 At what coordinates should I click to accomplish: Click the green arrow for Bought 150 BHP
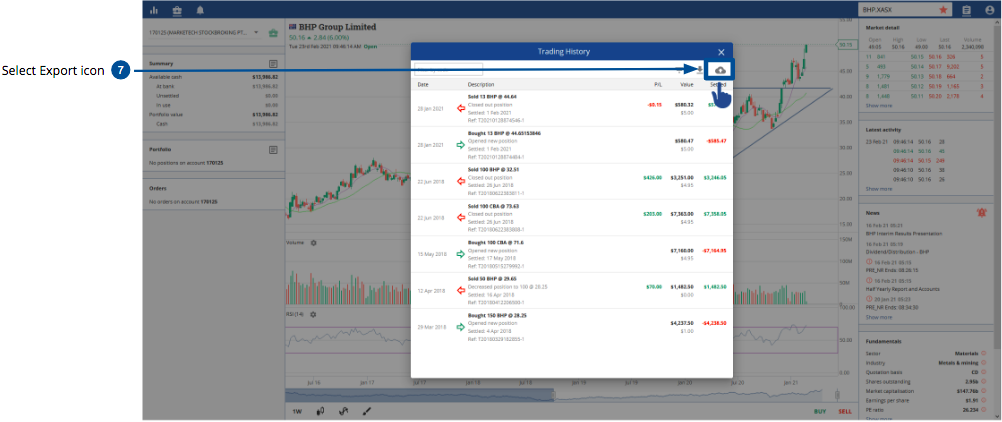(x=461, y=327)
